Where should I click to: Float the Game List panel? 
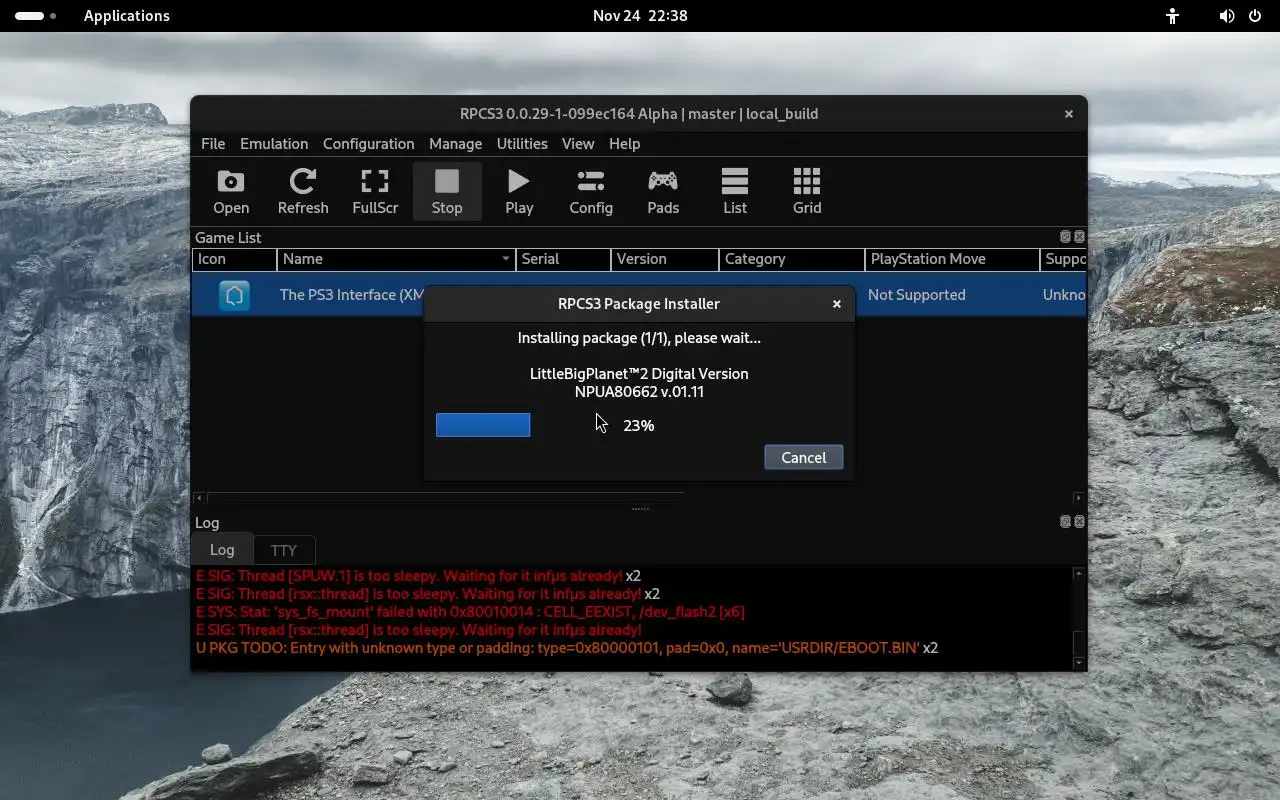point(1065,237)
